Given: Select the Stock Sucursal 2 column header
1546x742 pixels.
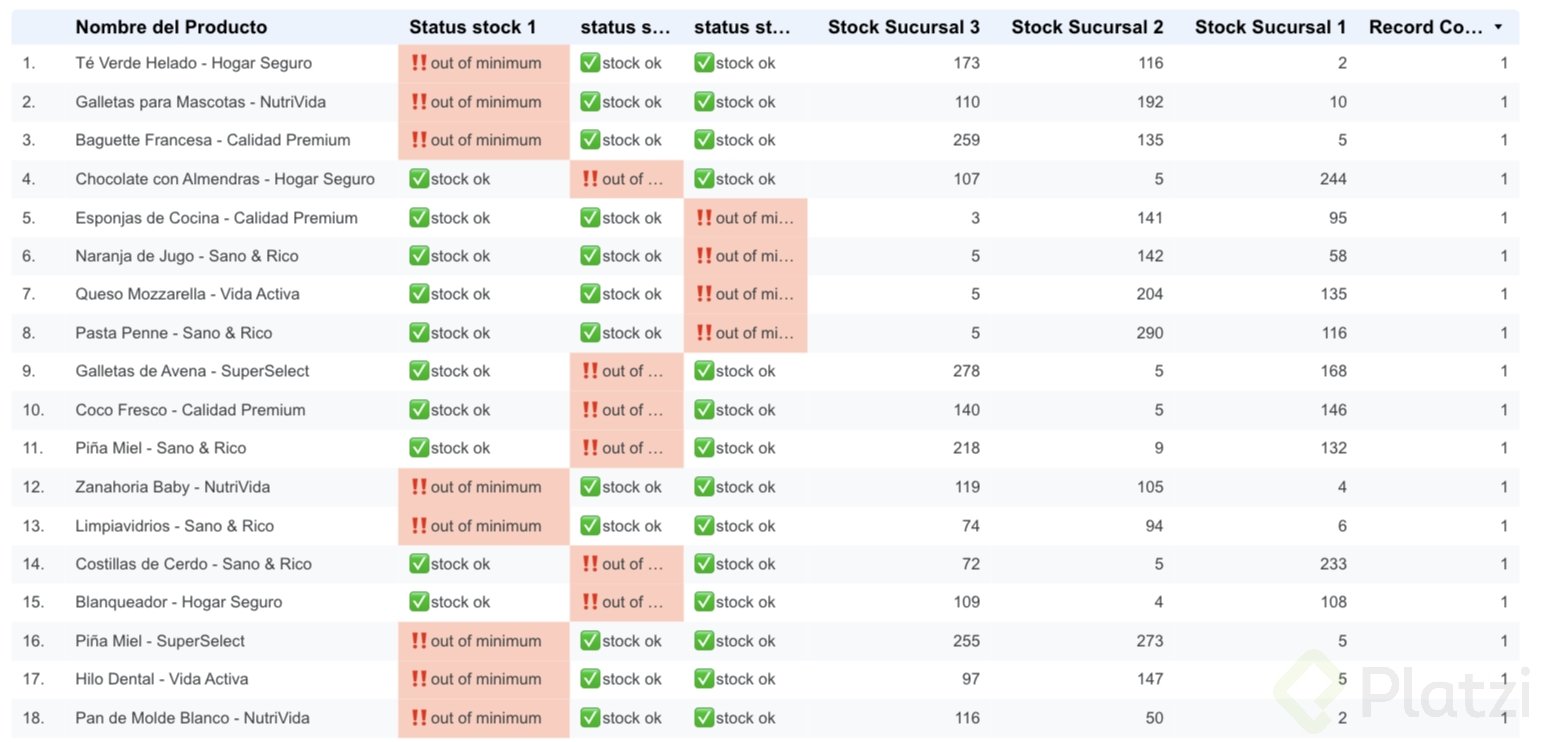Looking at the screenshot, I should tap(1087, 28).
